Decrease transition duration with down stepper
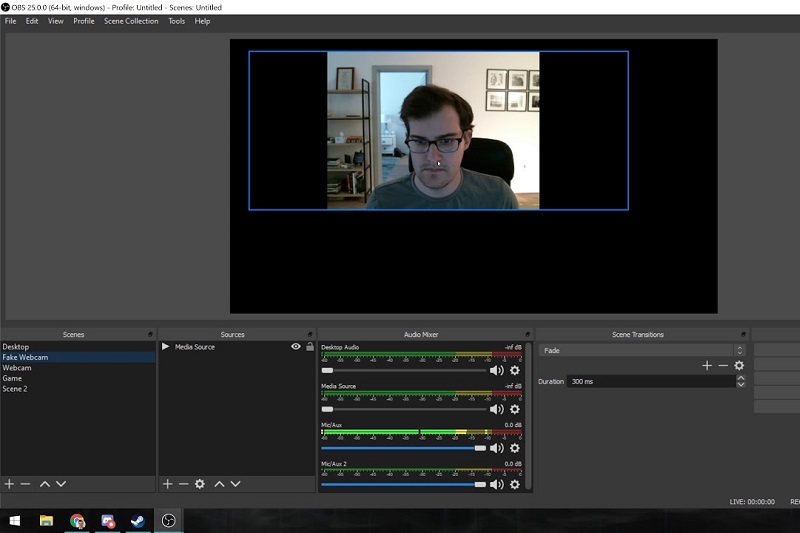This screenshot has width=800, height=533. 741,384
